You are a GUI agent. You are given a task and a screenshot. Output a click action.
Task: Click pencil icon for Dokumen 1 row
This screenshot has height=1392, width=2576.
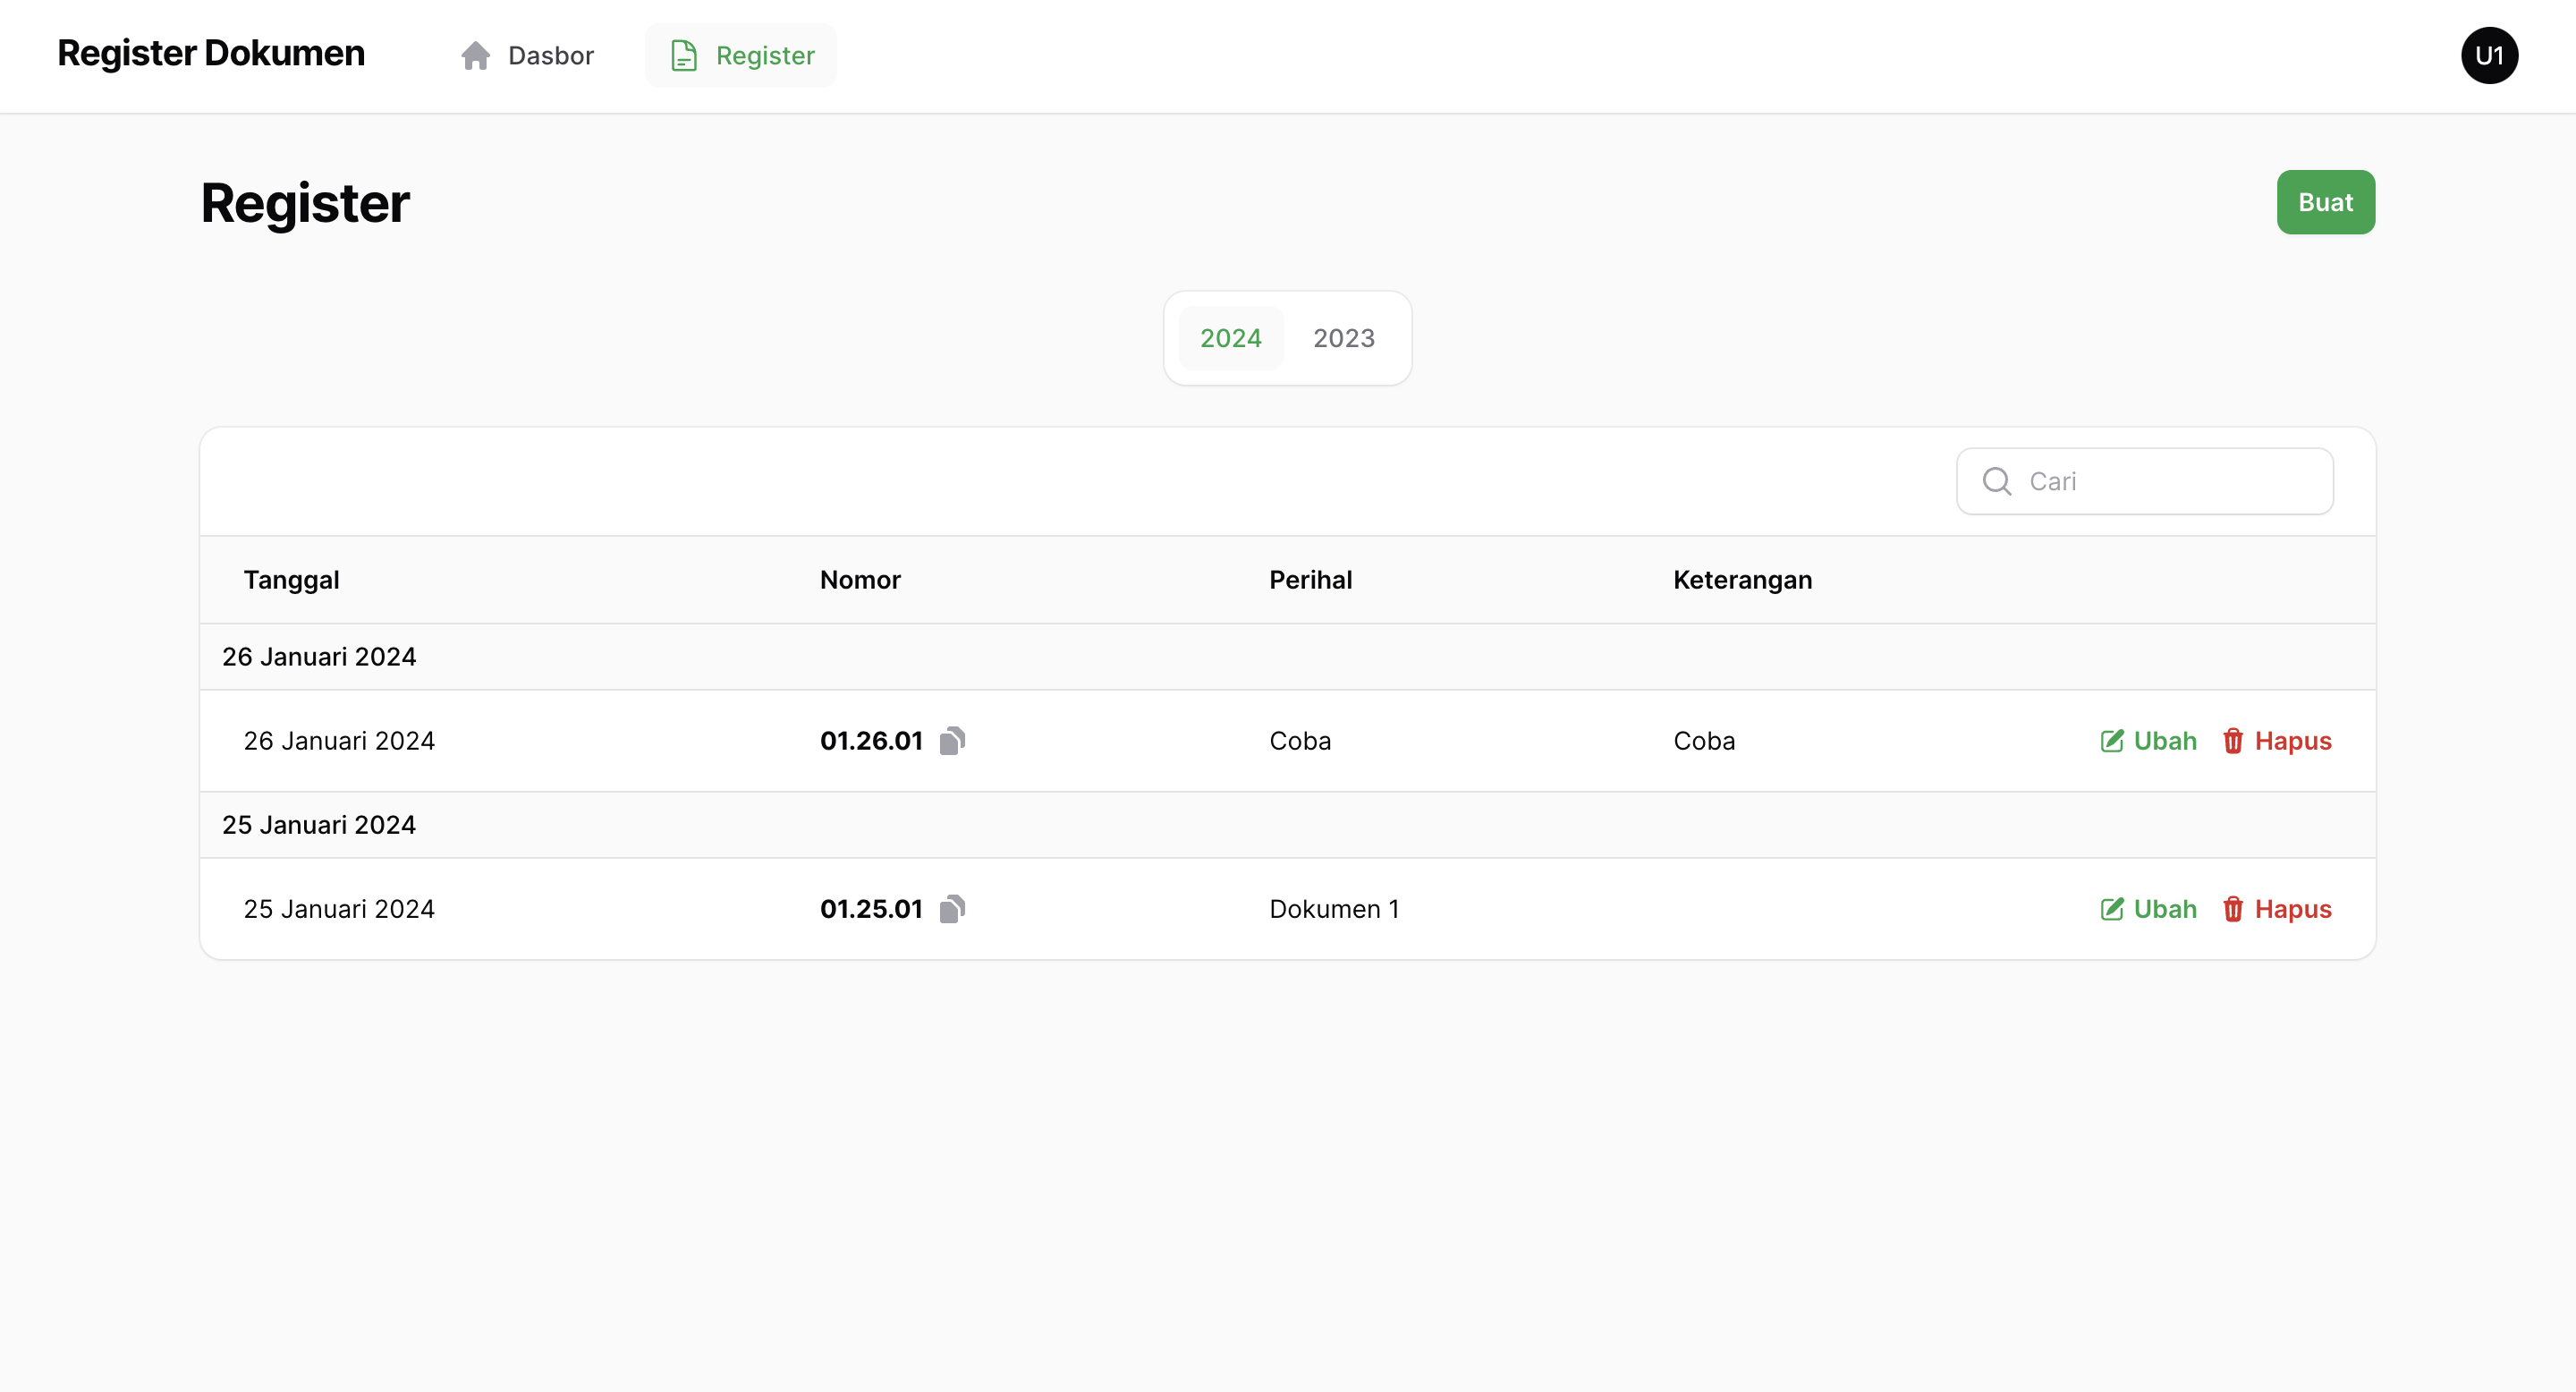coord(2111,909)
